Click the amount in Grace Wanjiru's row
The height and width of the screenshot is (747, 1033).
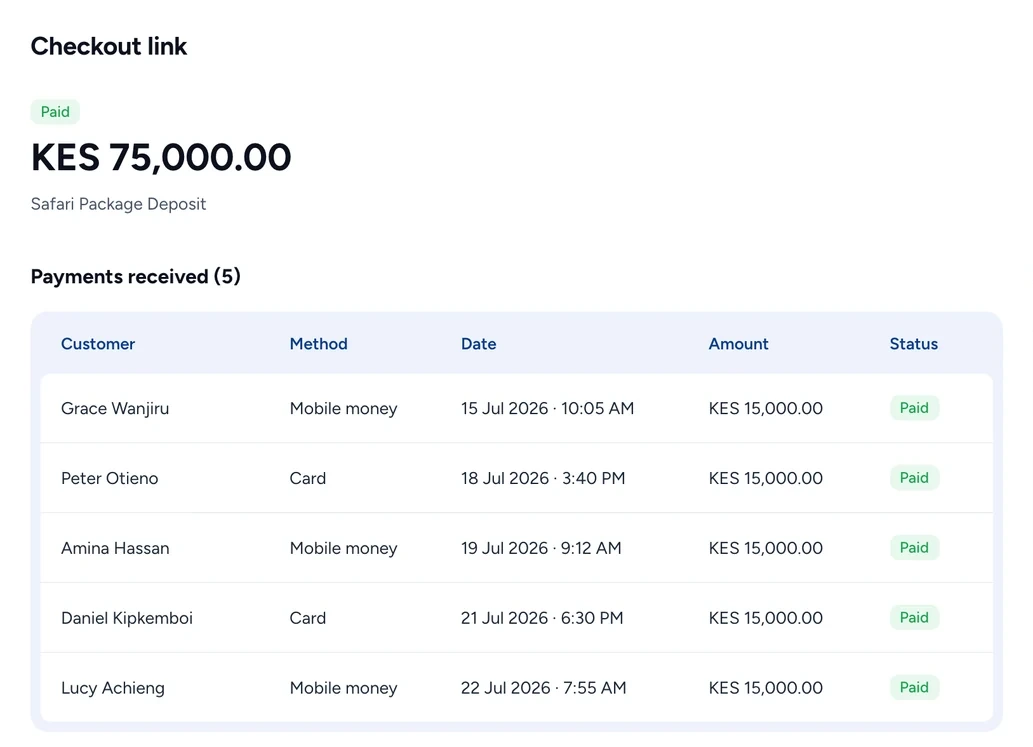pos(766,408)
